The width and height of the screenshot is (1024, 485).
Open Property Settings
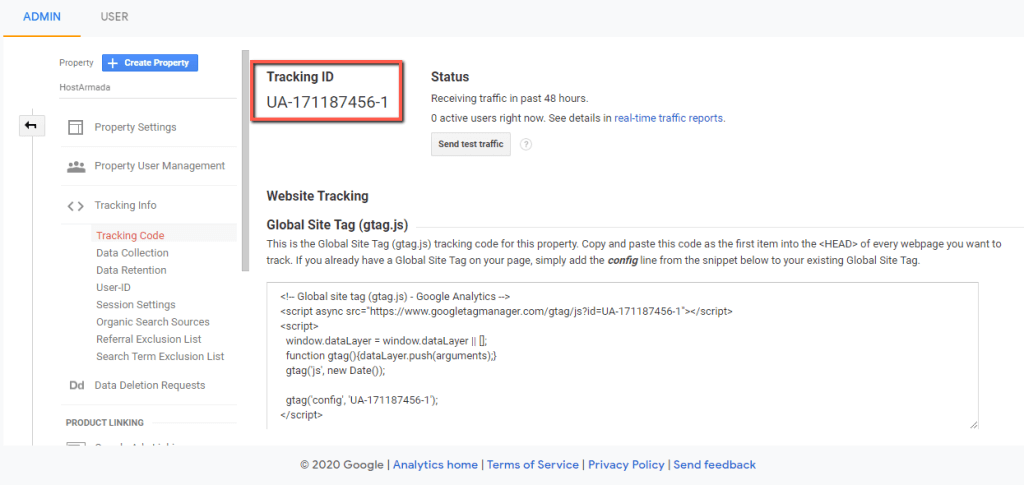135,127
